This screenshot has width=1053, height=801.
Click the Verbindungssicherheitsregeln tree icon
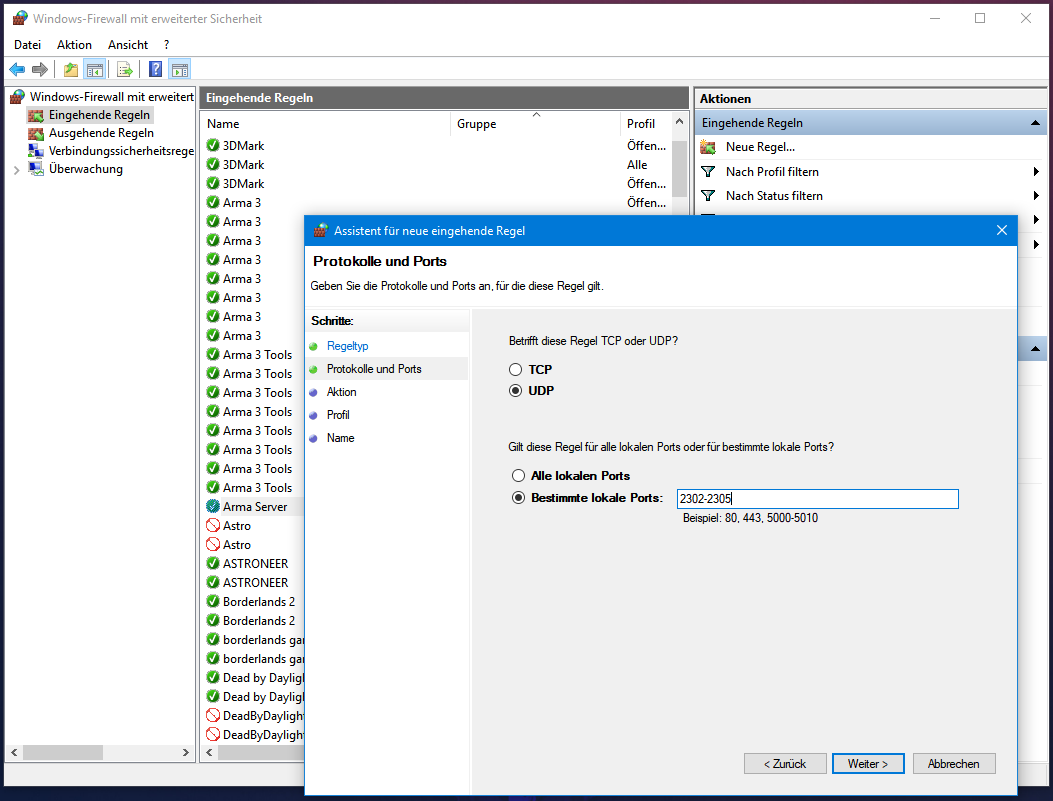[x=36, y=151]
